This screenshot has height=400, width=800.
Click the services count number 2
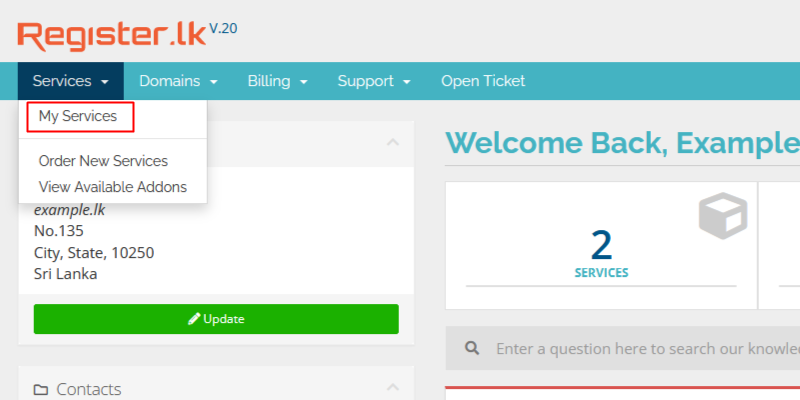pyautogui.click(x=601, y=245)
